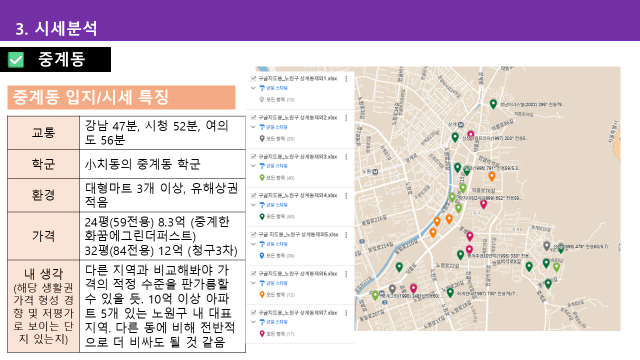
Task: Select the gray pin in right-side cluster
Action: coord(547,246)
